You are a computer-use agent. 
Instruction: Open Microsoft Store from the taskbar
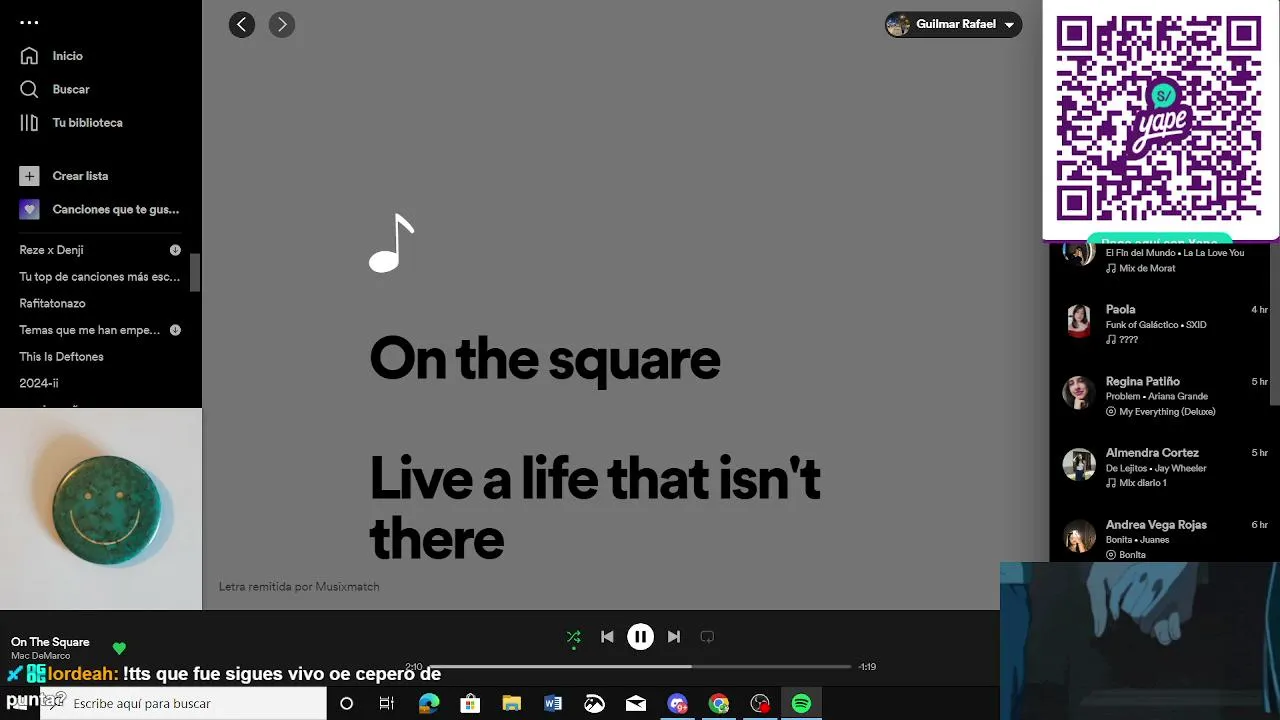[x=470, y=703]
